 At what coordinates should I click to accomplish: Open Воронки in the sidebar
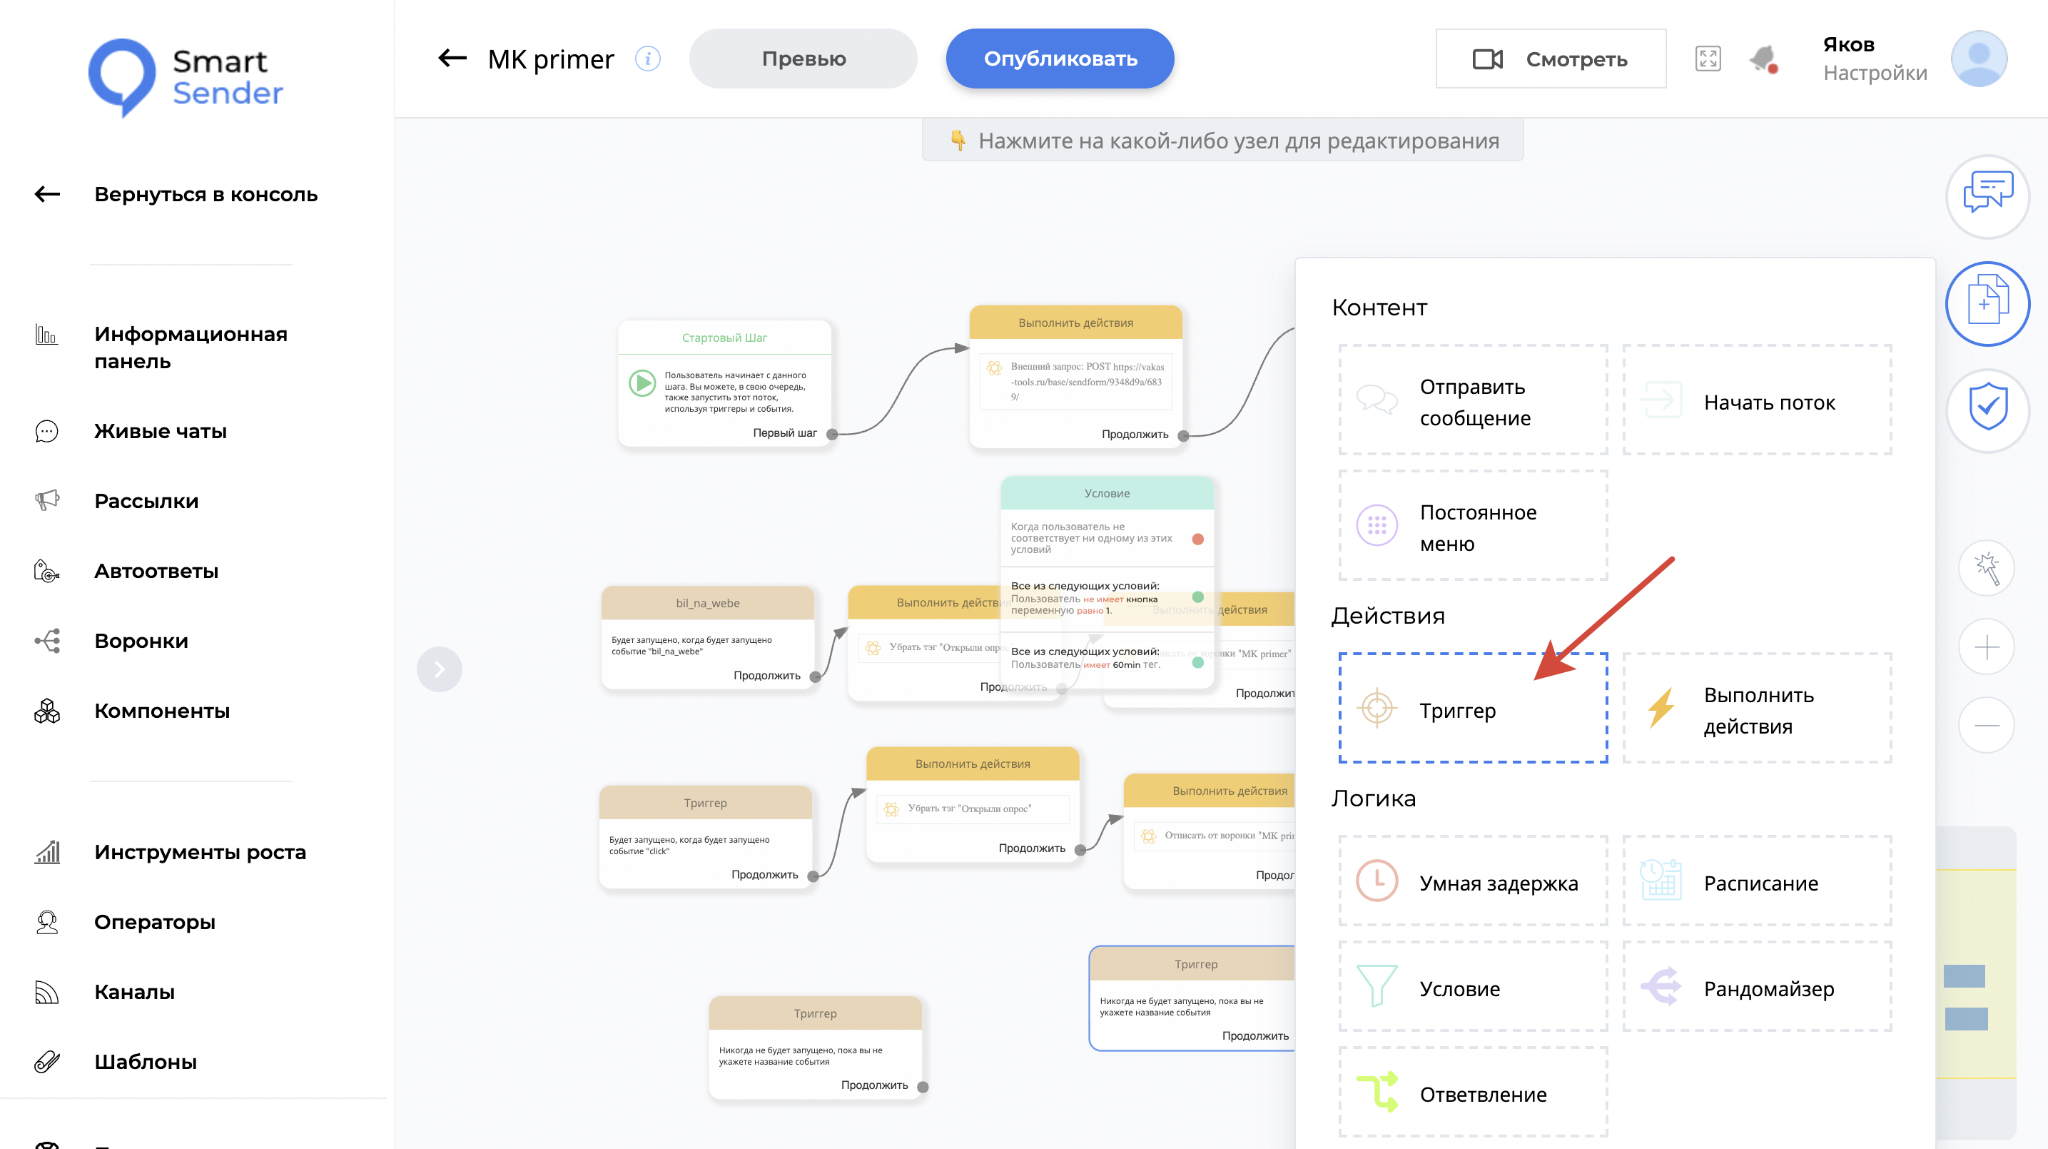141,641
